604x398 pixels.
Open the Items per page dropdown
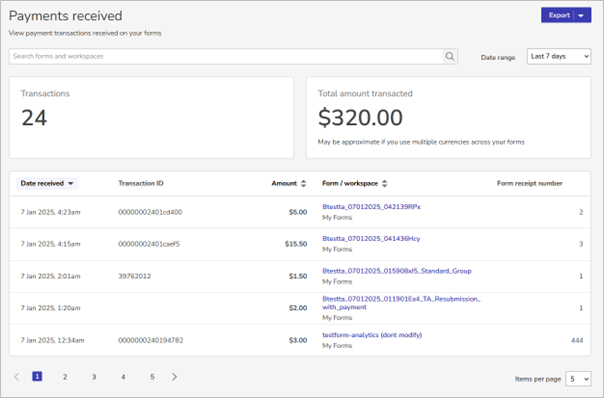click(578, 379)
